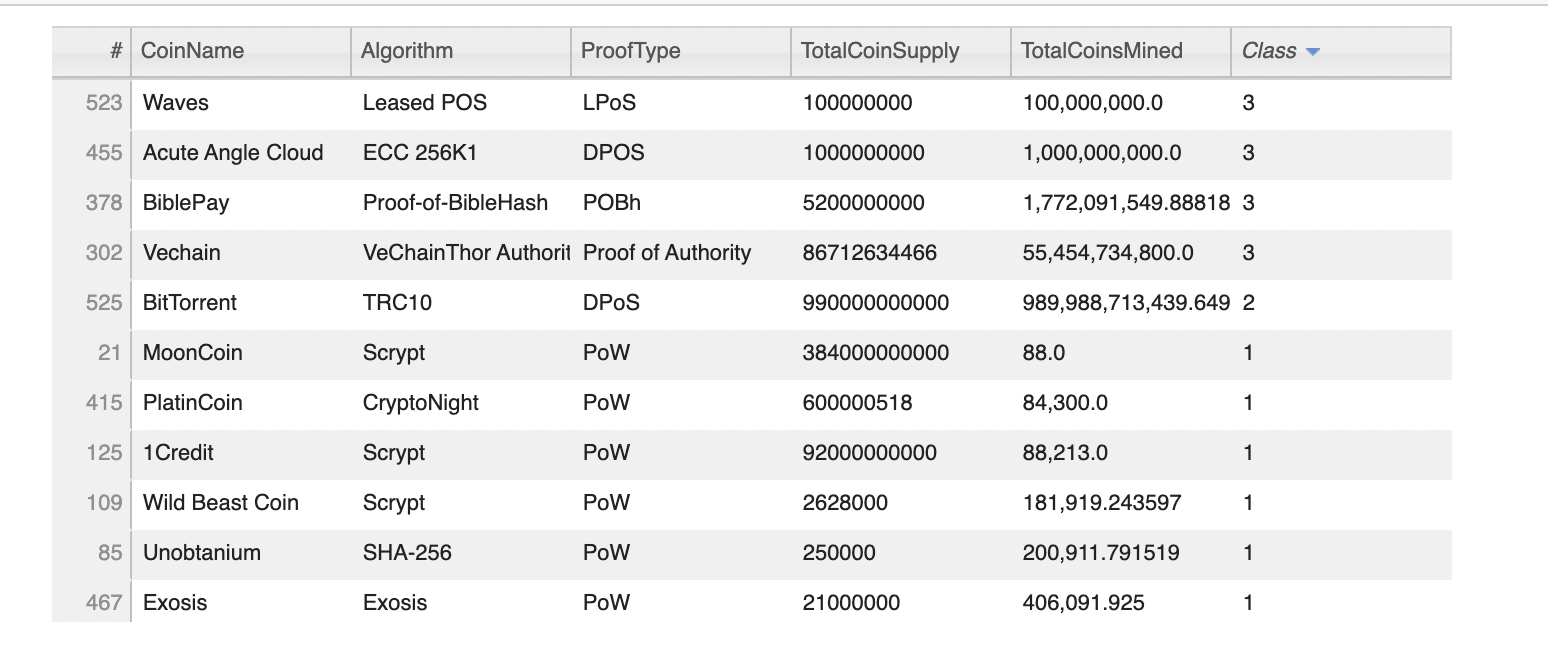Click the TRC10 algorithm cell
The image size is (1548, 658).
(x=461, y=303)
